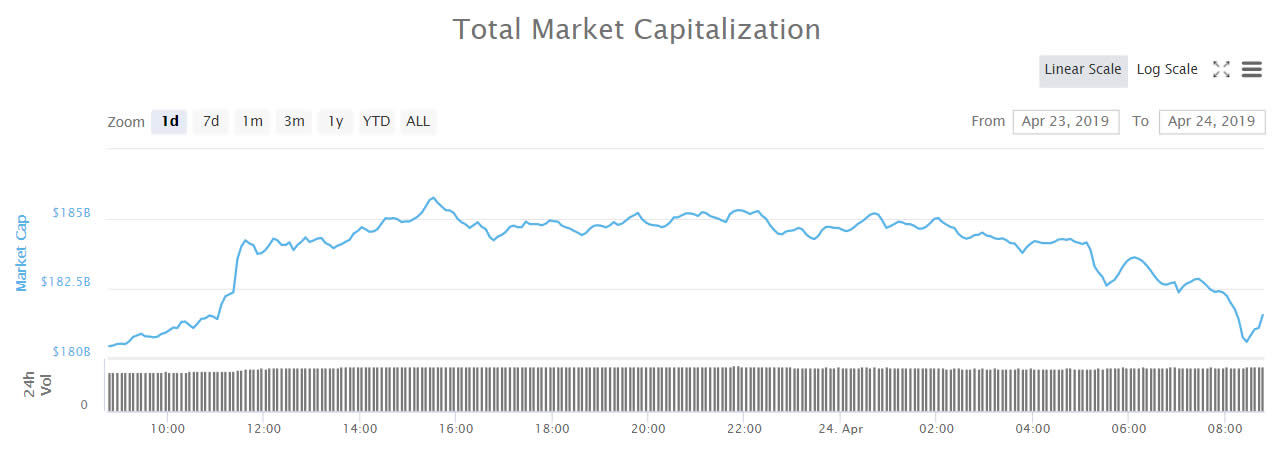Click the market cap peak on line

click(432, 198)
